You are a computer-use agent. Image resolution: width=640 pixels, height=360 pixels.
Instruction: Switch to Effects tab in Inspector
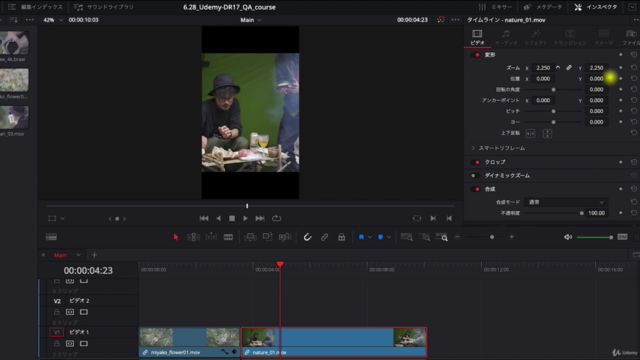536,37
